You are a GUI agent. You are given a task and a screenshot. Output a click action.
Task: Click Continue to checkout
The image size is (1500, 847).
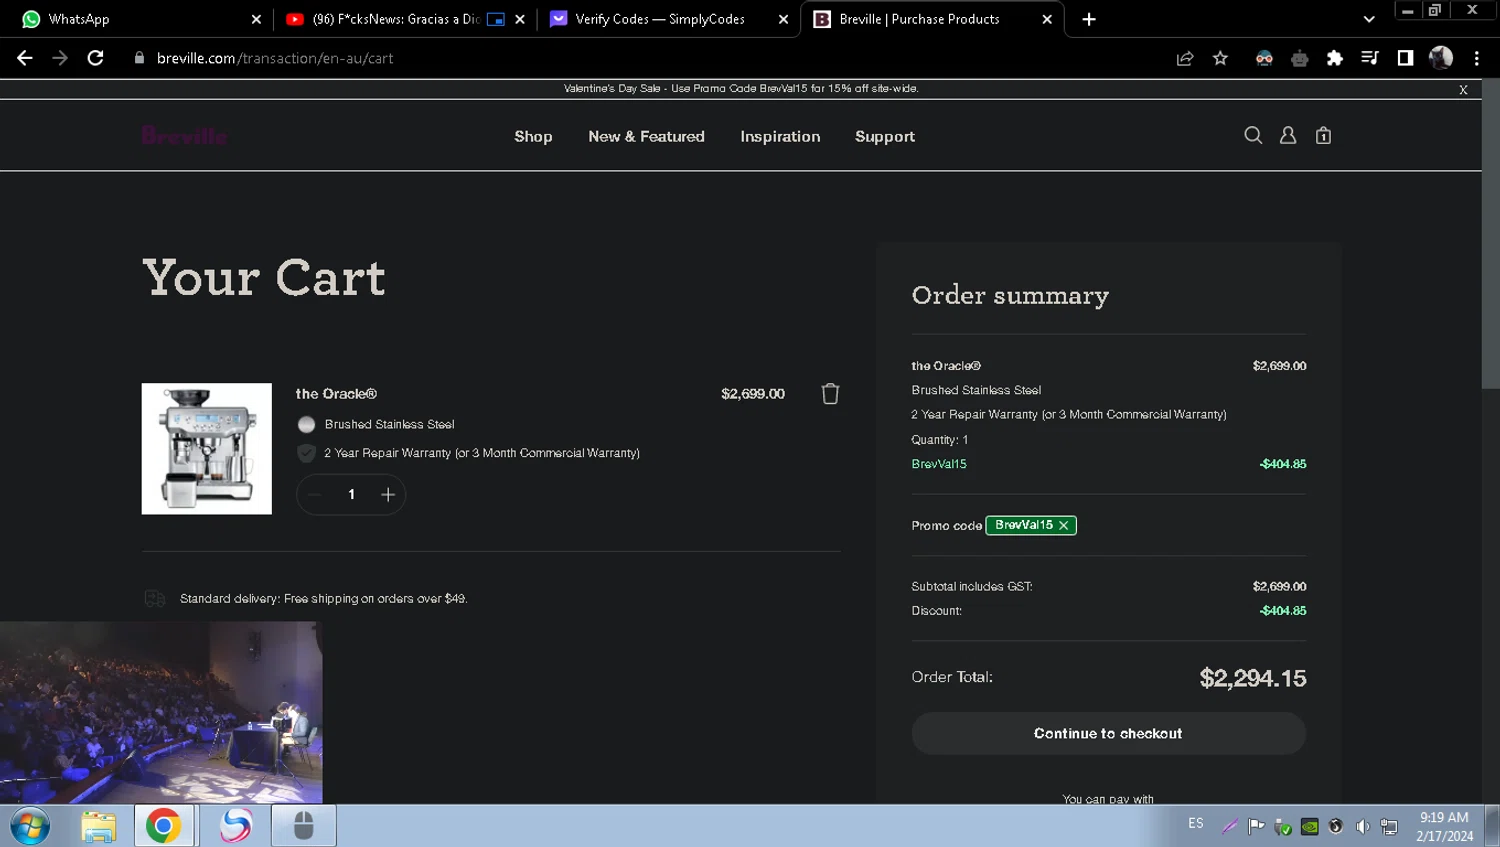1108,733
